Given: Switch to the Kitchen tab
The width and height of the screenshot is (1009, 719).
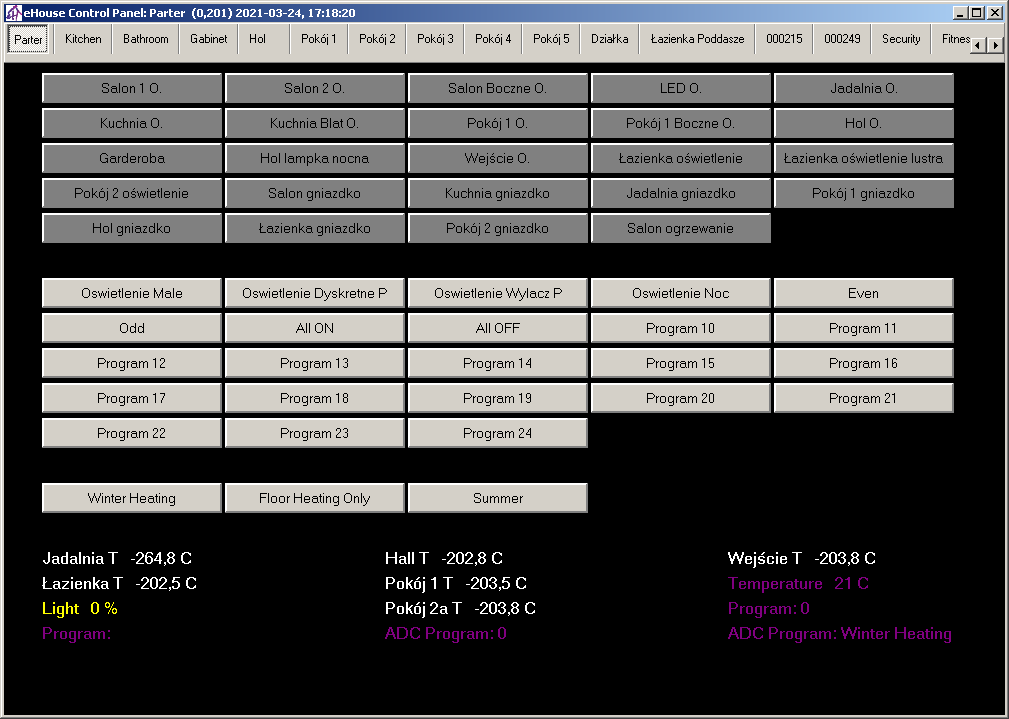Looking at the screenshot, I should click(83, 39).
